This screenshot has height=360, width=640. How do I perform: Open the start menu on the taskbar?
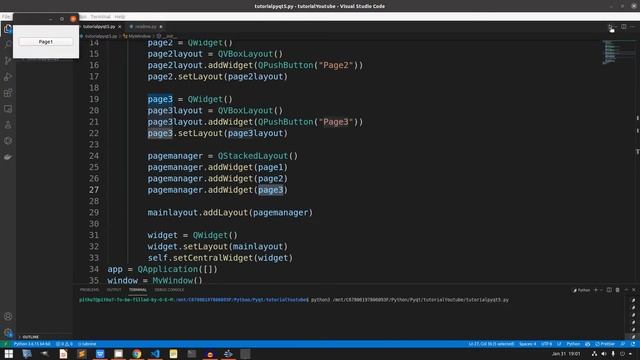(x=8, y=354)
